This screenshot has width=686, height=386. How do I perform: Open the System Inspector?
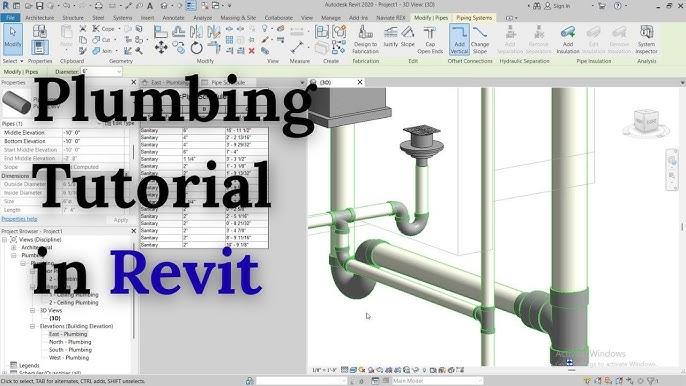pos(646,39)
